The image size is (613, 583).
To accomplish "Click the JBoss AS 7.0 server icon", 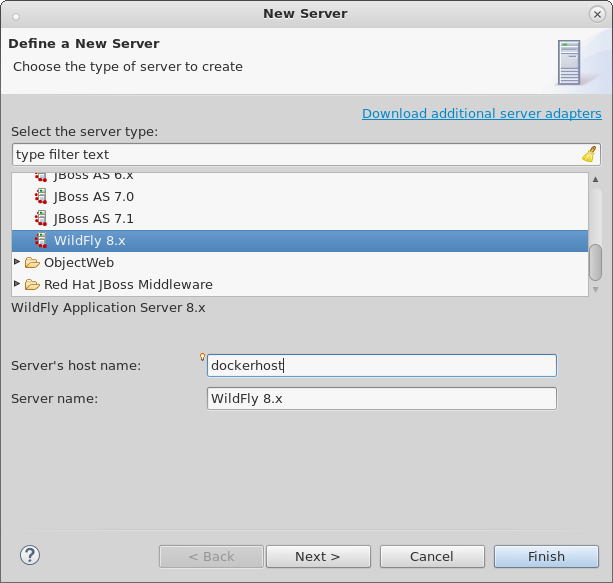I will pyautogui.click(x=41, y=197).
